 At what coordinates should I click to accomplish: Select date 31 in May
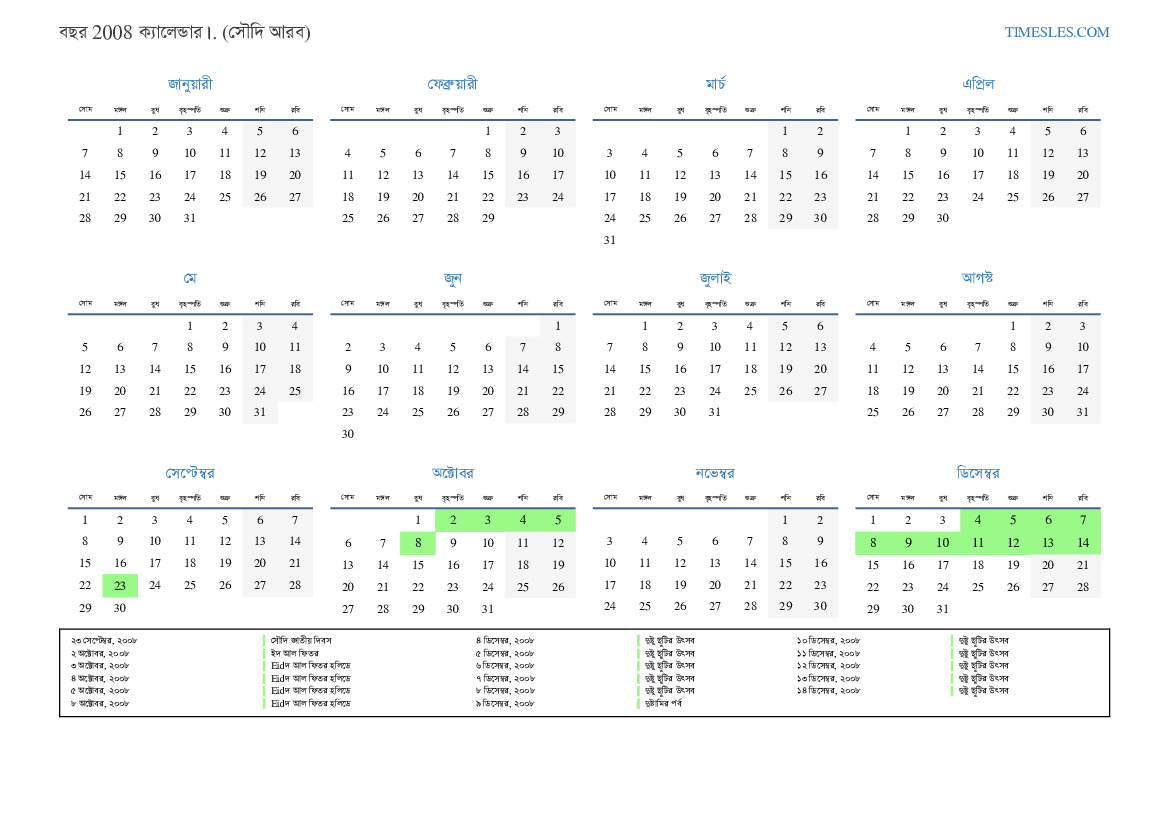[259, 412]
